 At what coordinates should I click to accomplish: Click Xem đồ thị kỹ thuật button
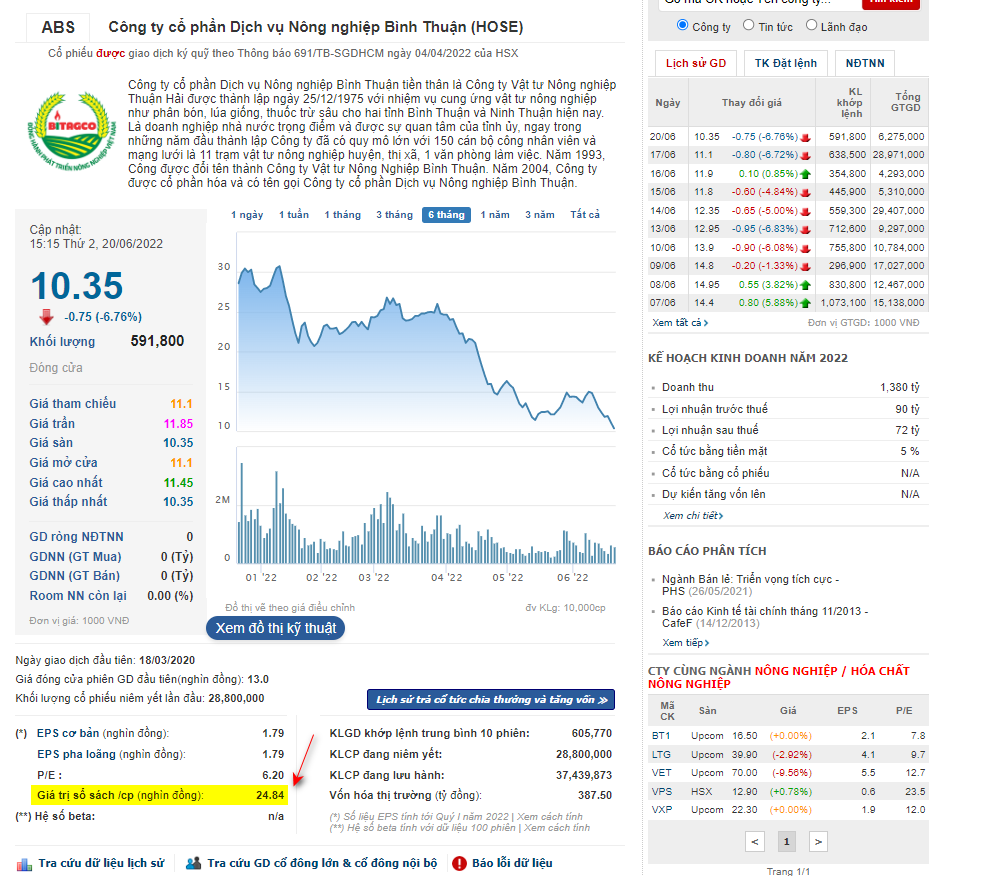275,628
